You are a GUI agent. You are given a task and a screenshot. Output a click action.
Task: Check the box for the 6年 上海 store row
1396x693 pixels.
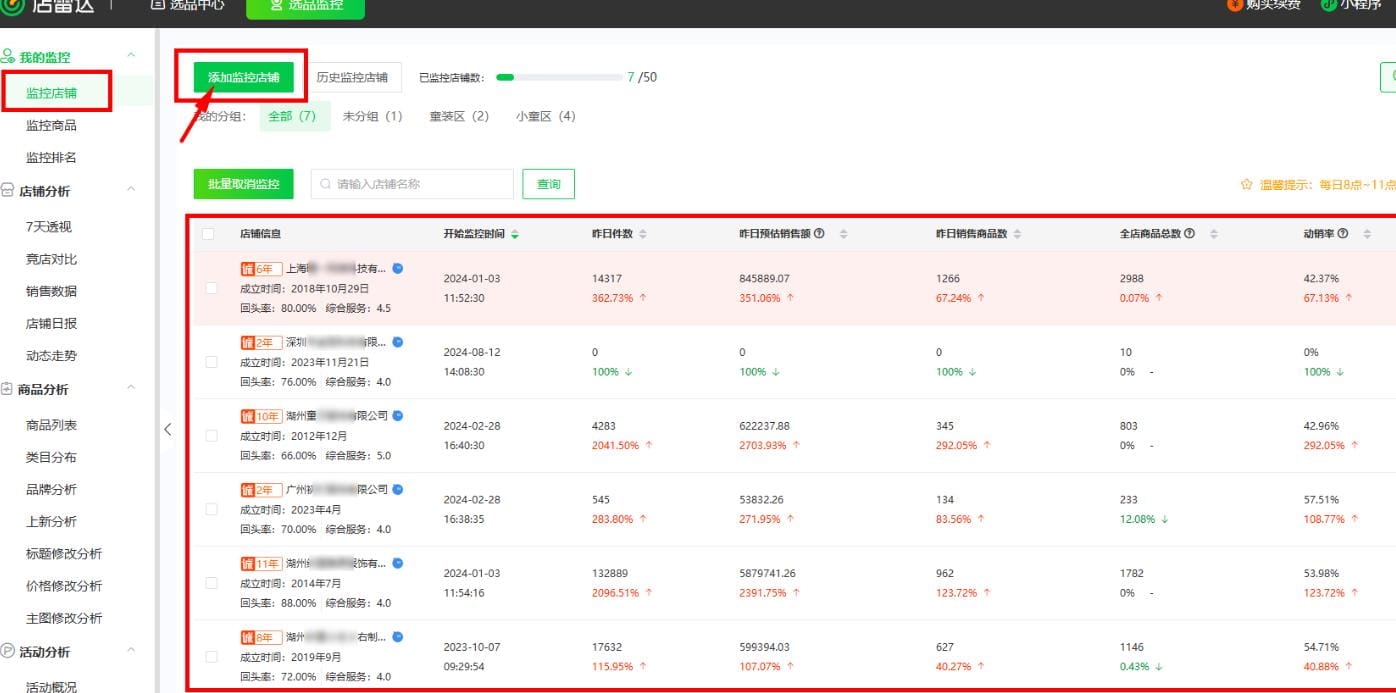tap(211, 288)
